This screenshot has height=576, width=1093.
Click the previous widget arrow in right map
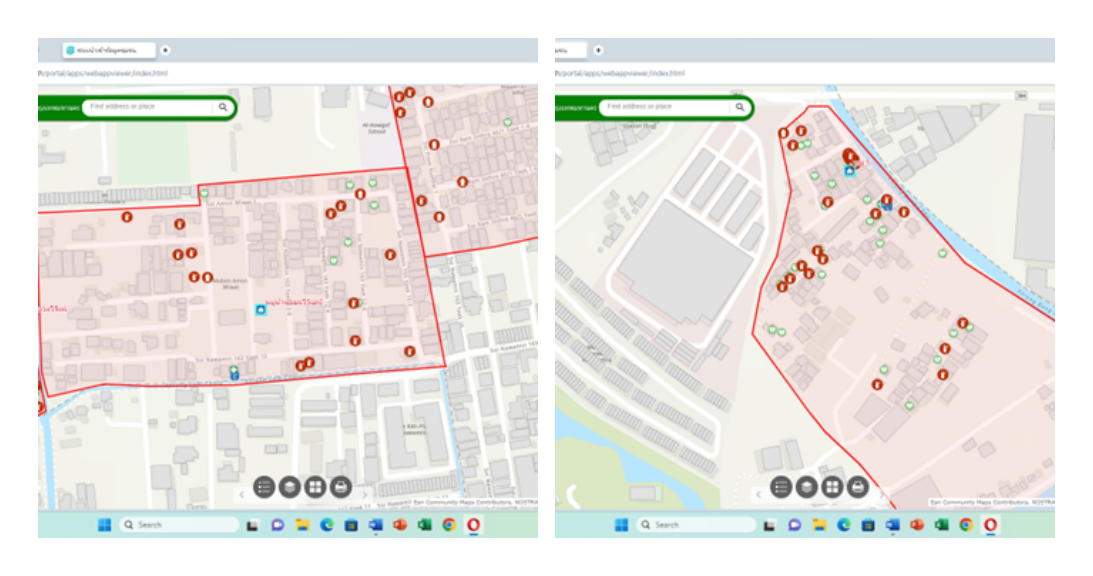[x=758, y=494]
